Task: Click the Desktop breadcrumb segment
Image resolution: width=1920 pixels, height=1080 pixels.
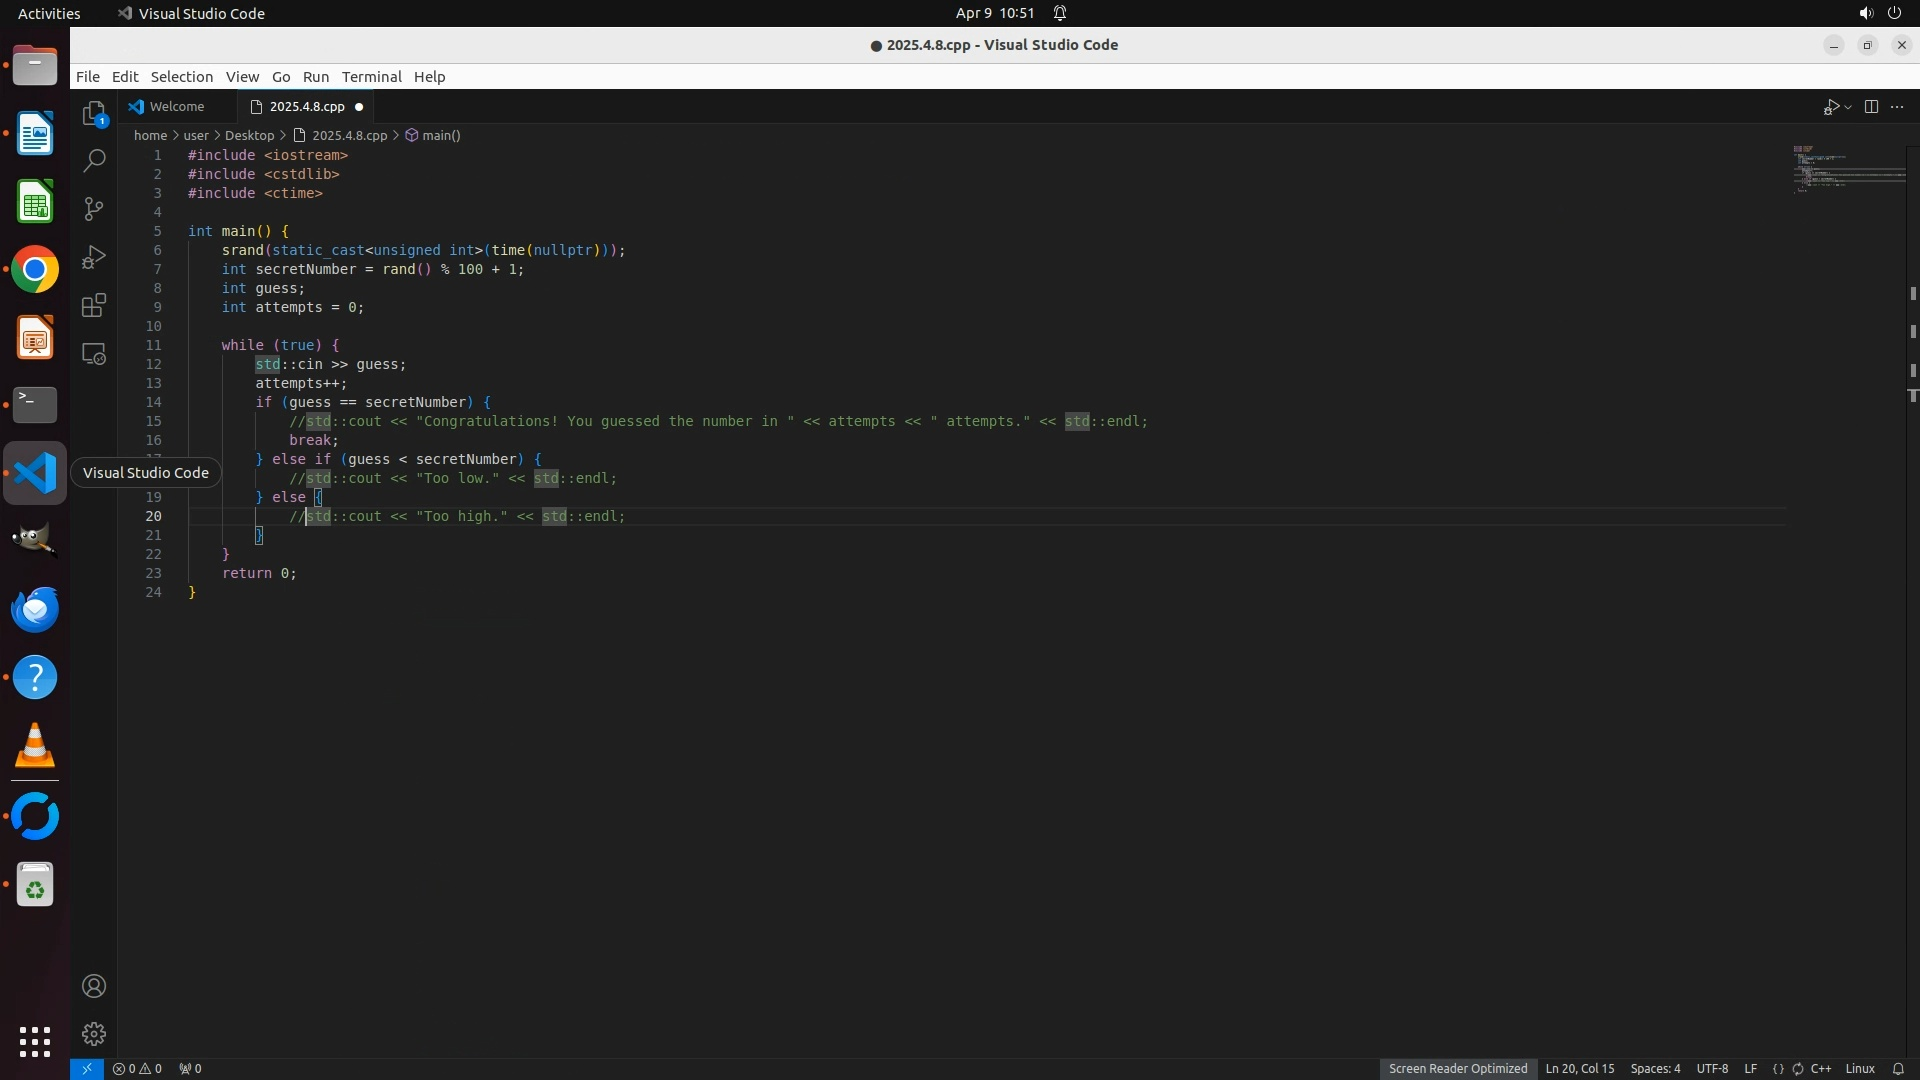Action: pos(249,135)
